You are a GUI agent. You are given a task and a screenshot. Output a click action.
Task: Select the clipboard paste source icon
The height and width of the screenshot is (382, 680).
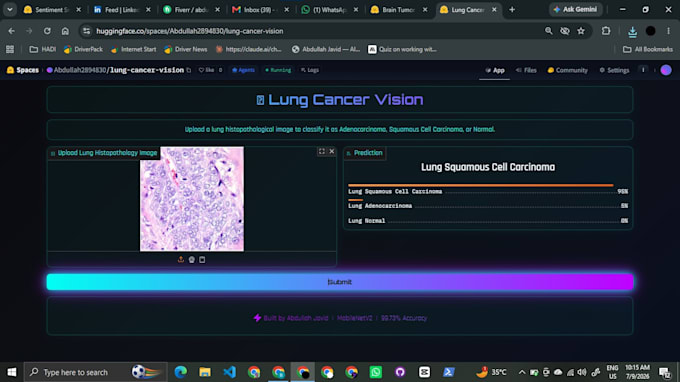[x=202, y=259]
